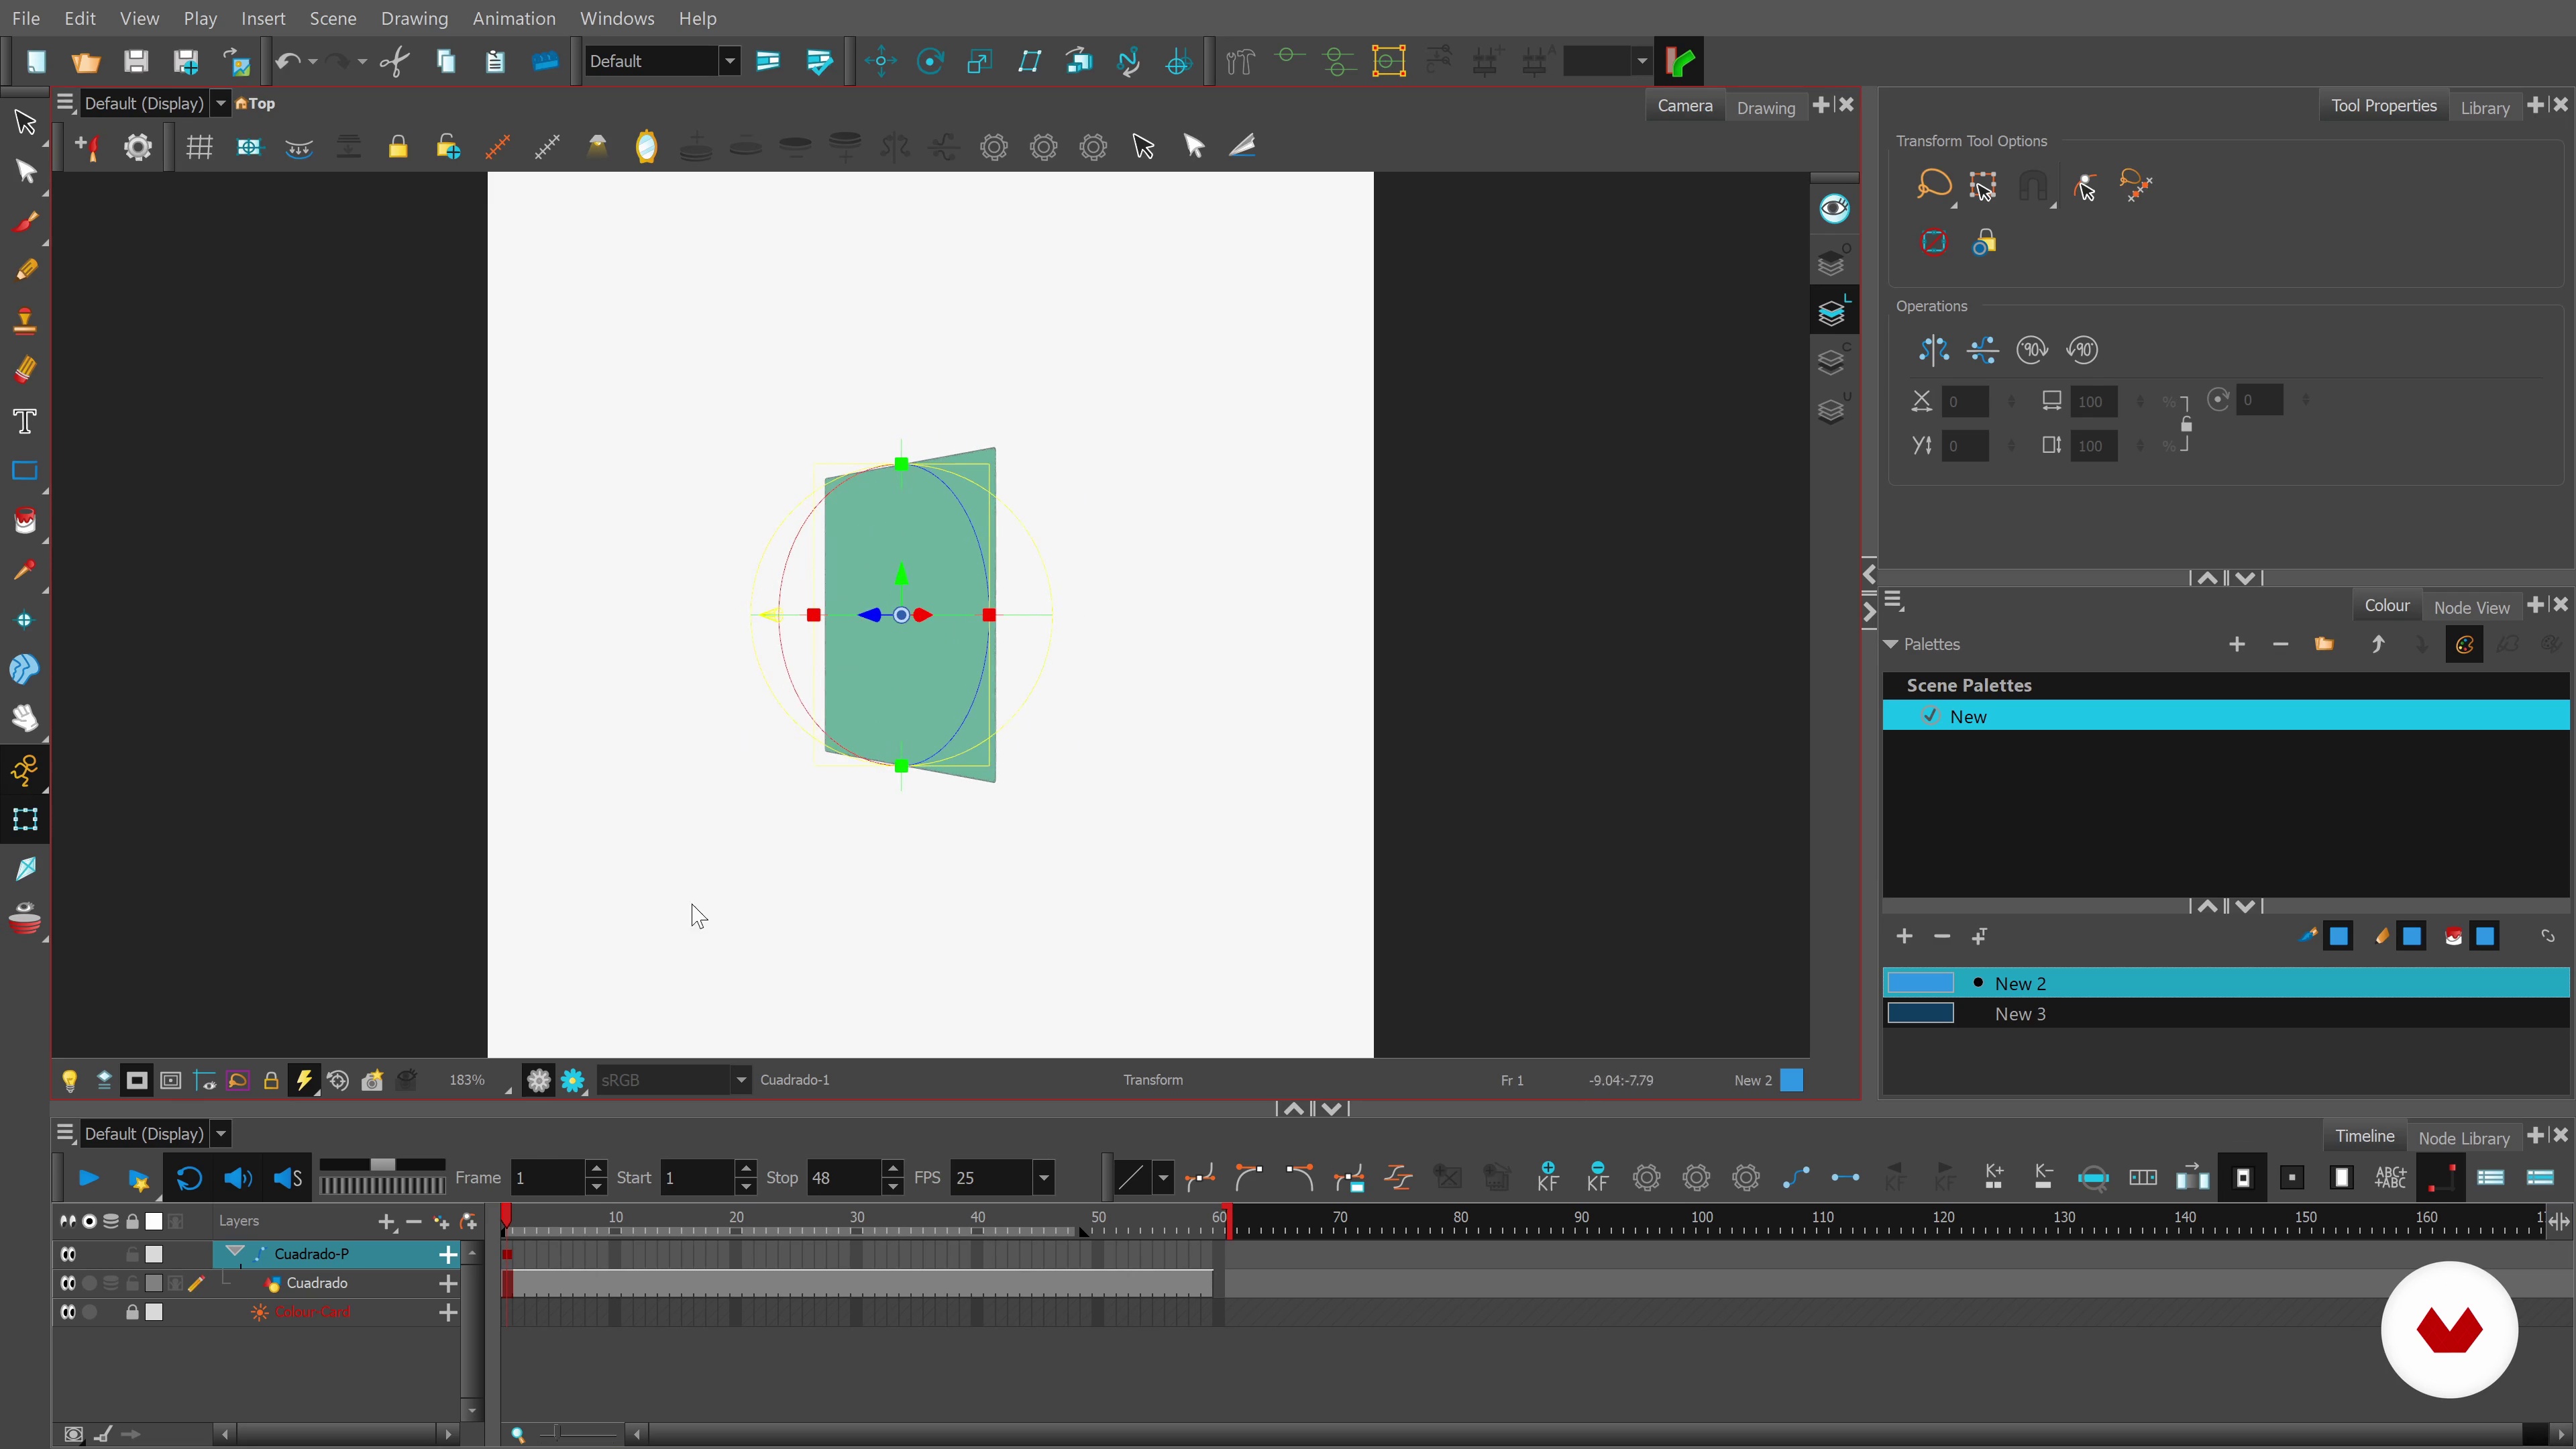Select the Rectangle shape tool
Screen dimensions: 2576x1449
25,470
